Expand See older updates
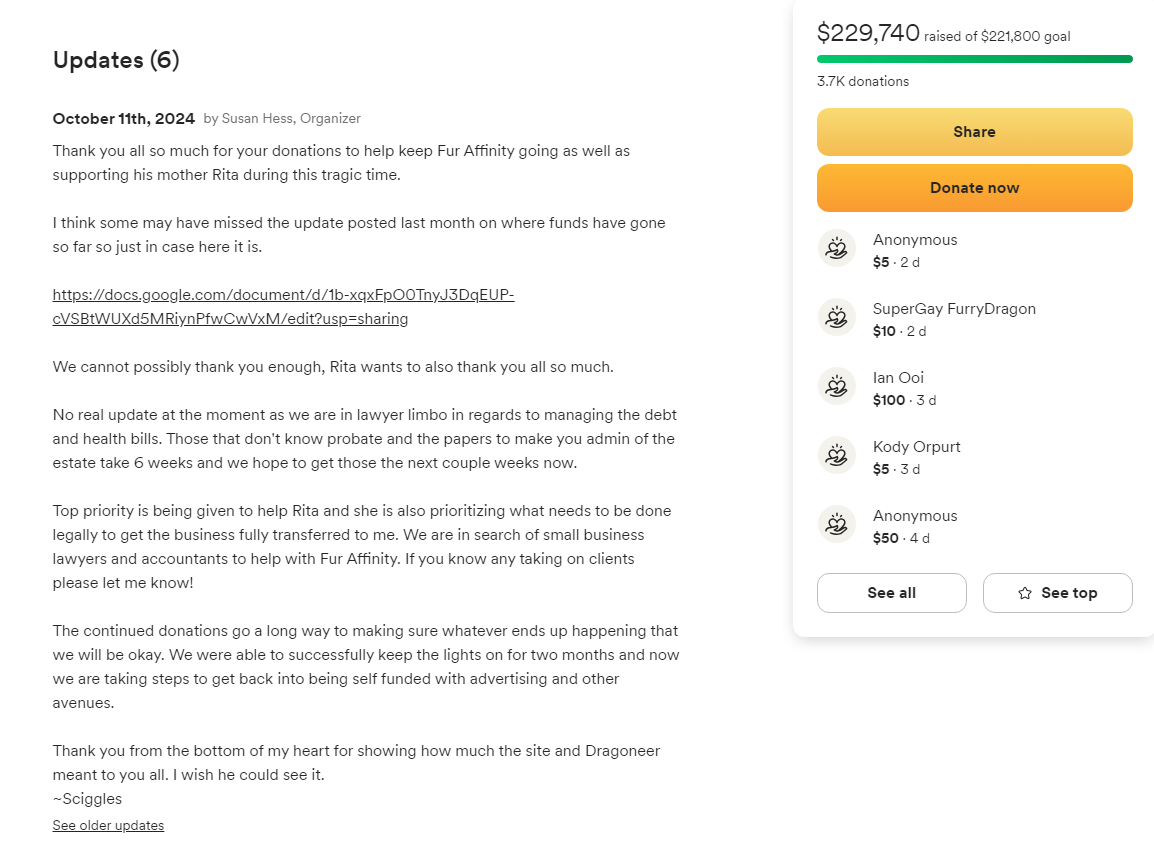The width and height of the screenshot is (1154, 846). (x=108, y=825)
